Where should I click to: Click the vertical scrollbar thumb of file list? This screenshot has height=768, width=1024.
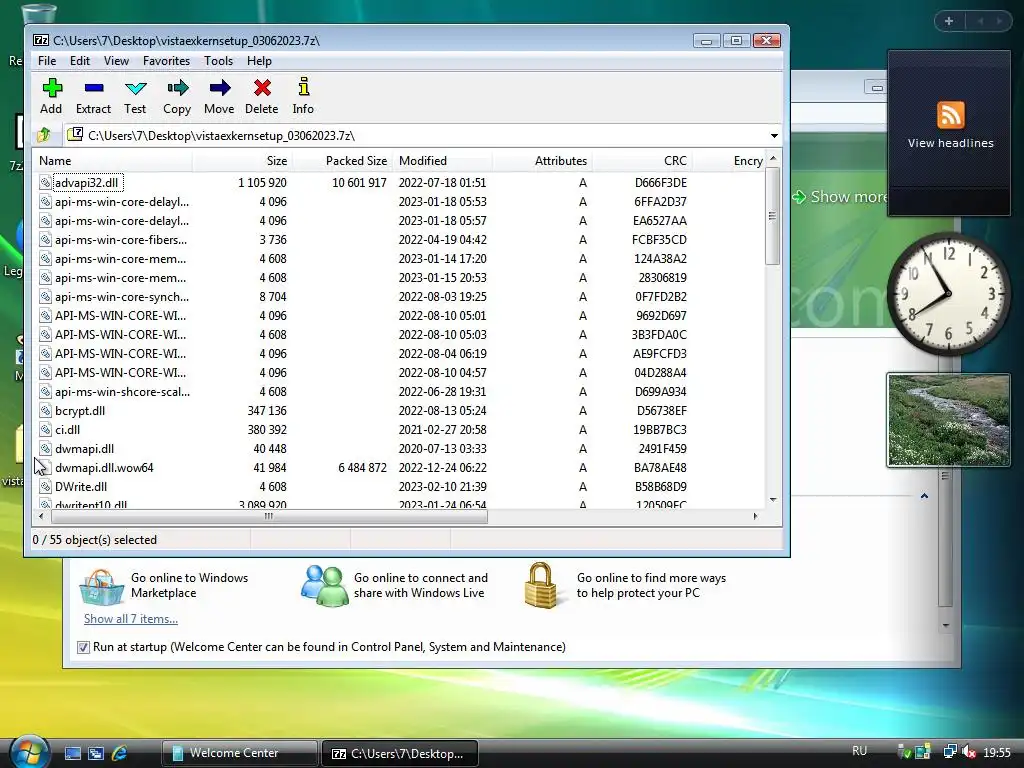point(773,216)
